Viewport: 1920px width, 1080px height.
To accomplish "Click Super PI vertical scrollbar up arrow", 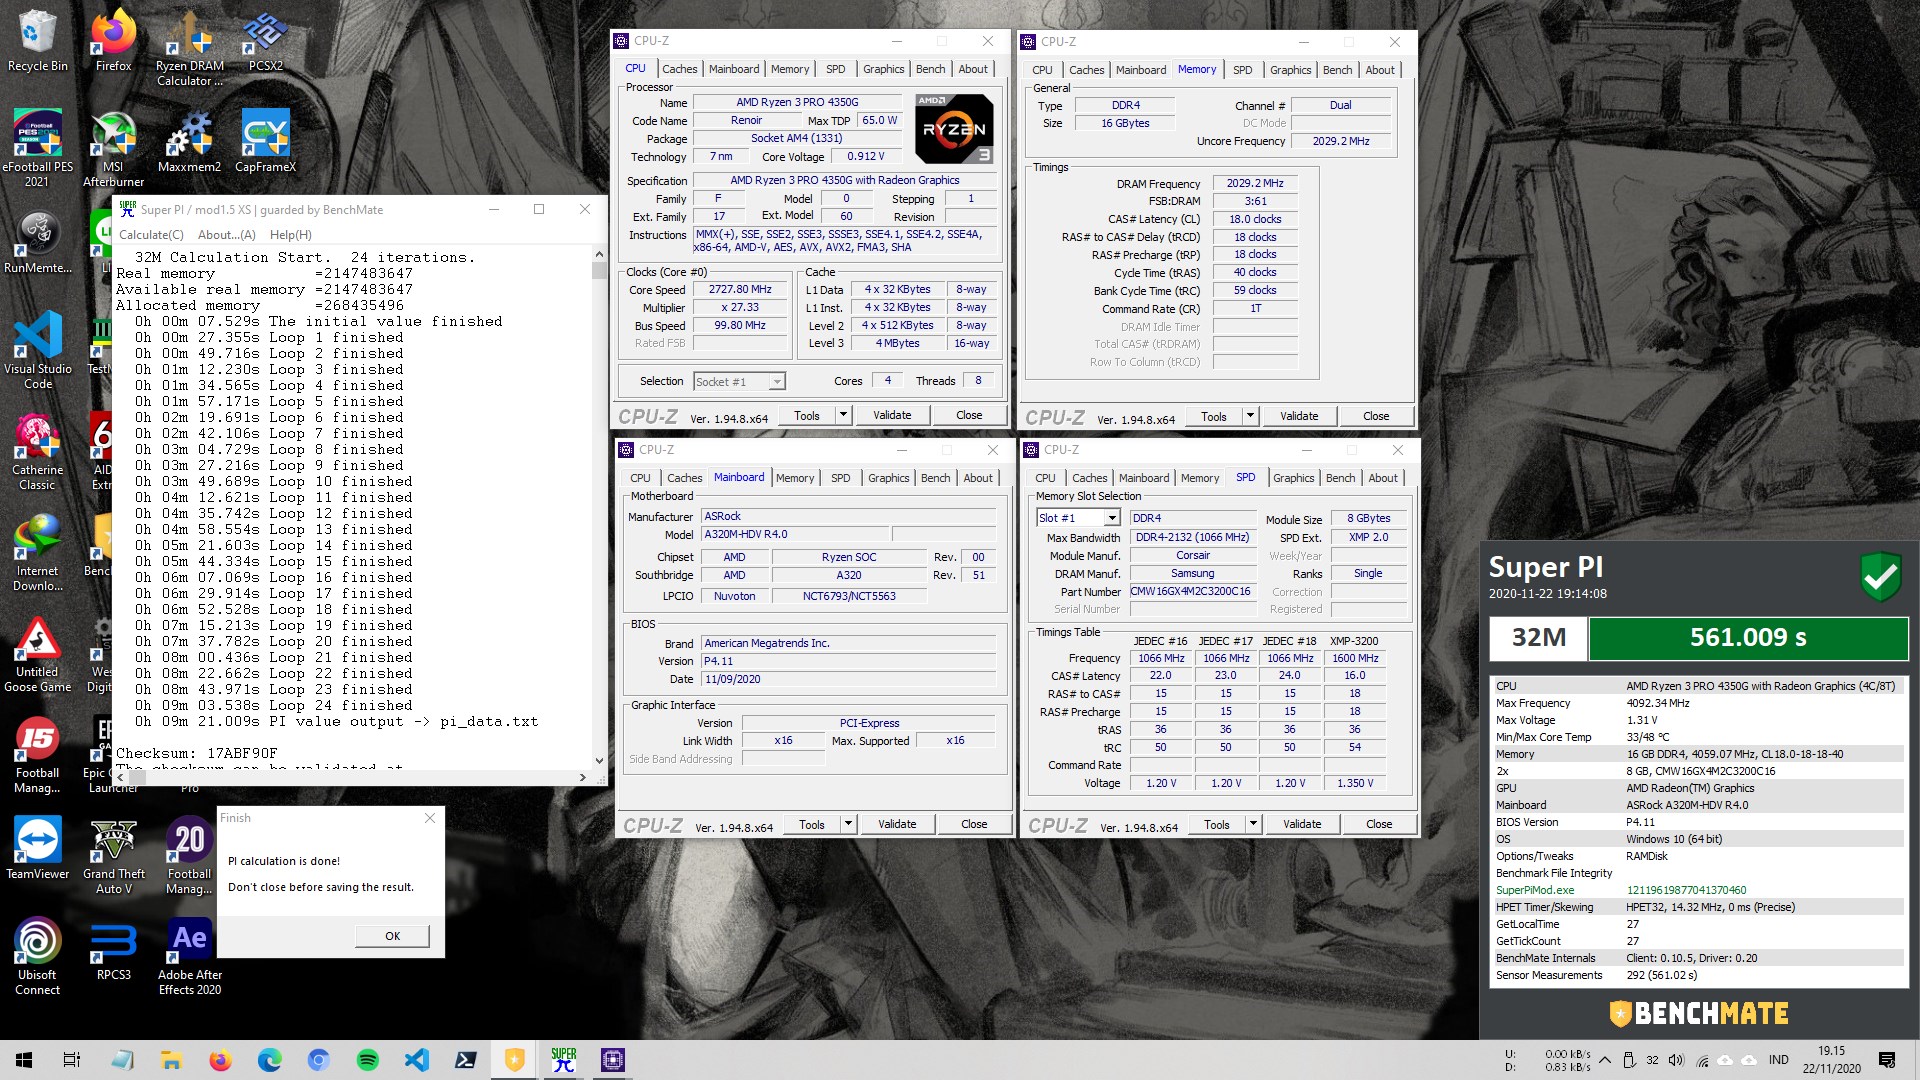I will [x=599, y=255].
